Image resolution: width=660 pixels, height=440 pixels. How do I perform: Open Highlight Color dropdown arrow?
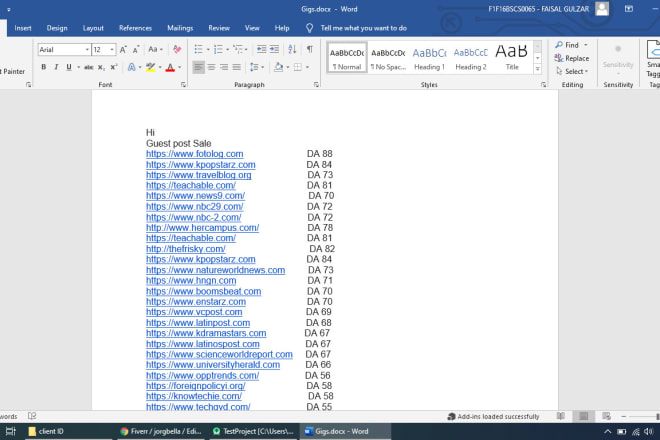coord(160,67)
